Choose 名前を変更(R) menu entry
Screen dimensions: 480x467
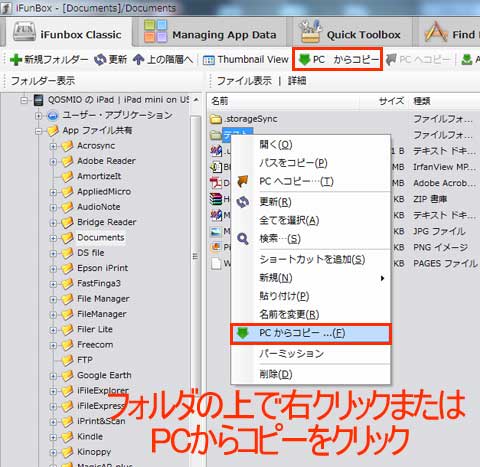pyautogui.click(x=310, y=314)
